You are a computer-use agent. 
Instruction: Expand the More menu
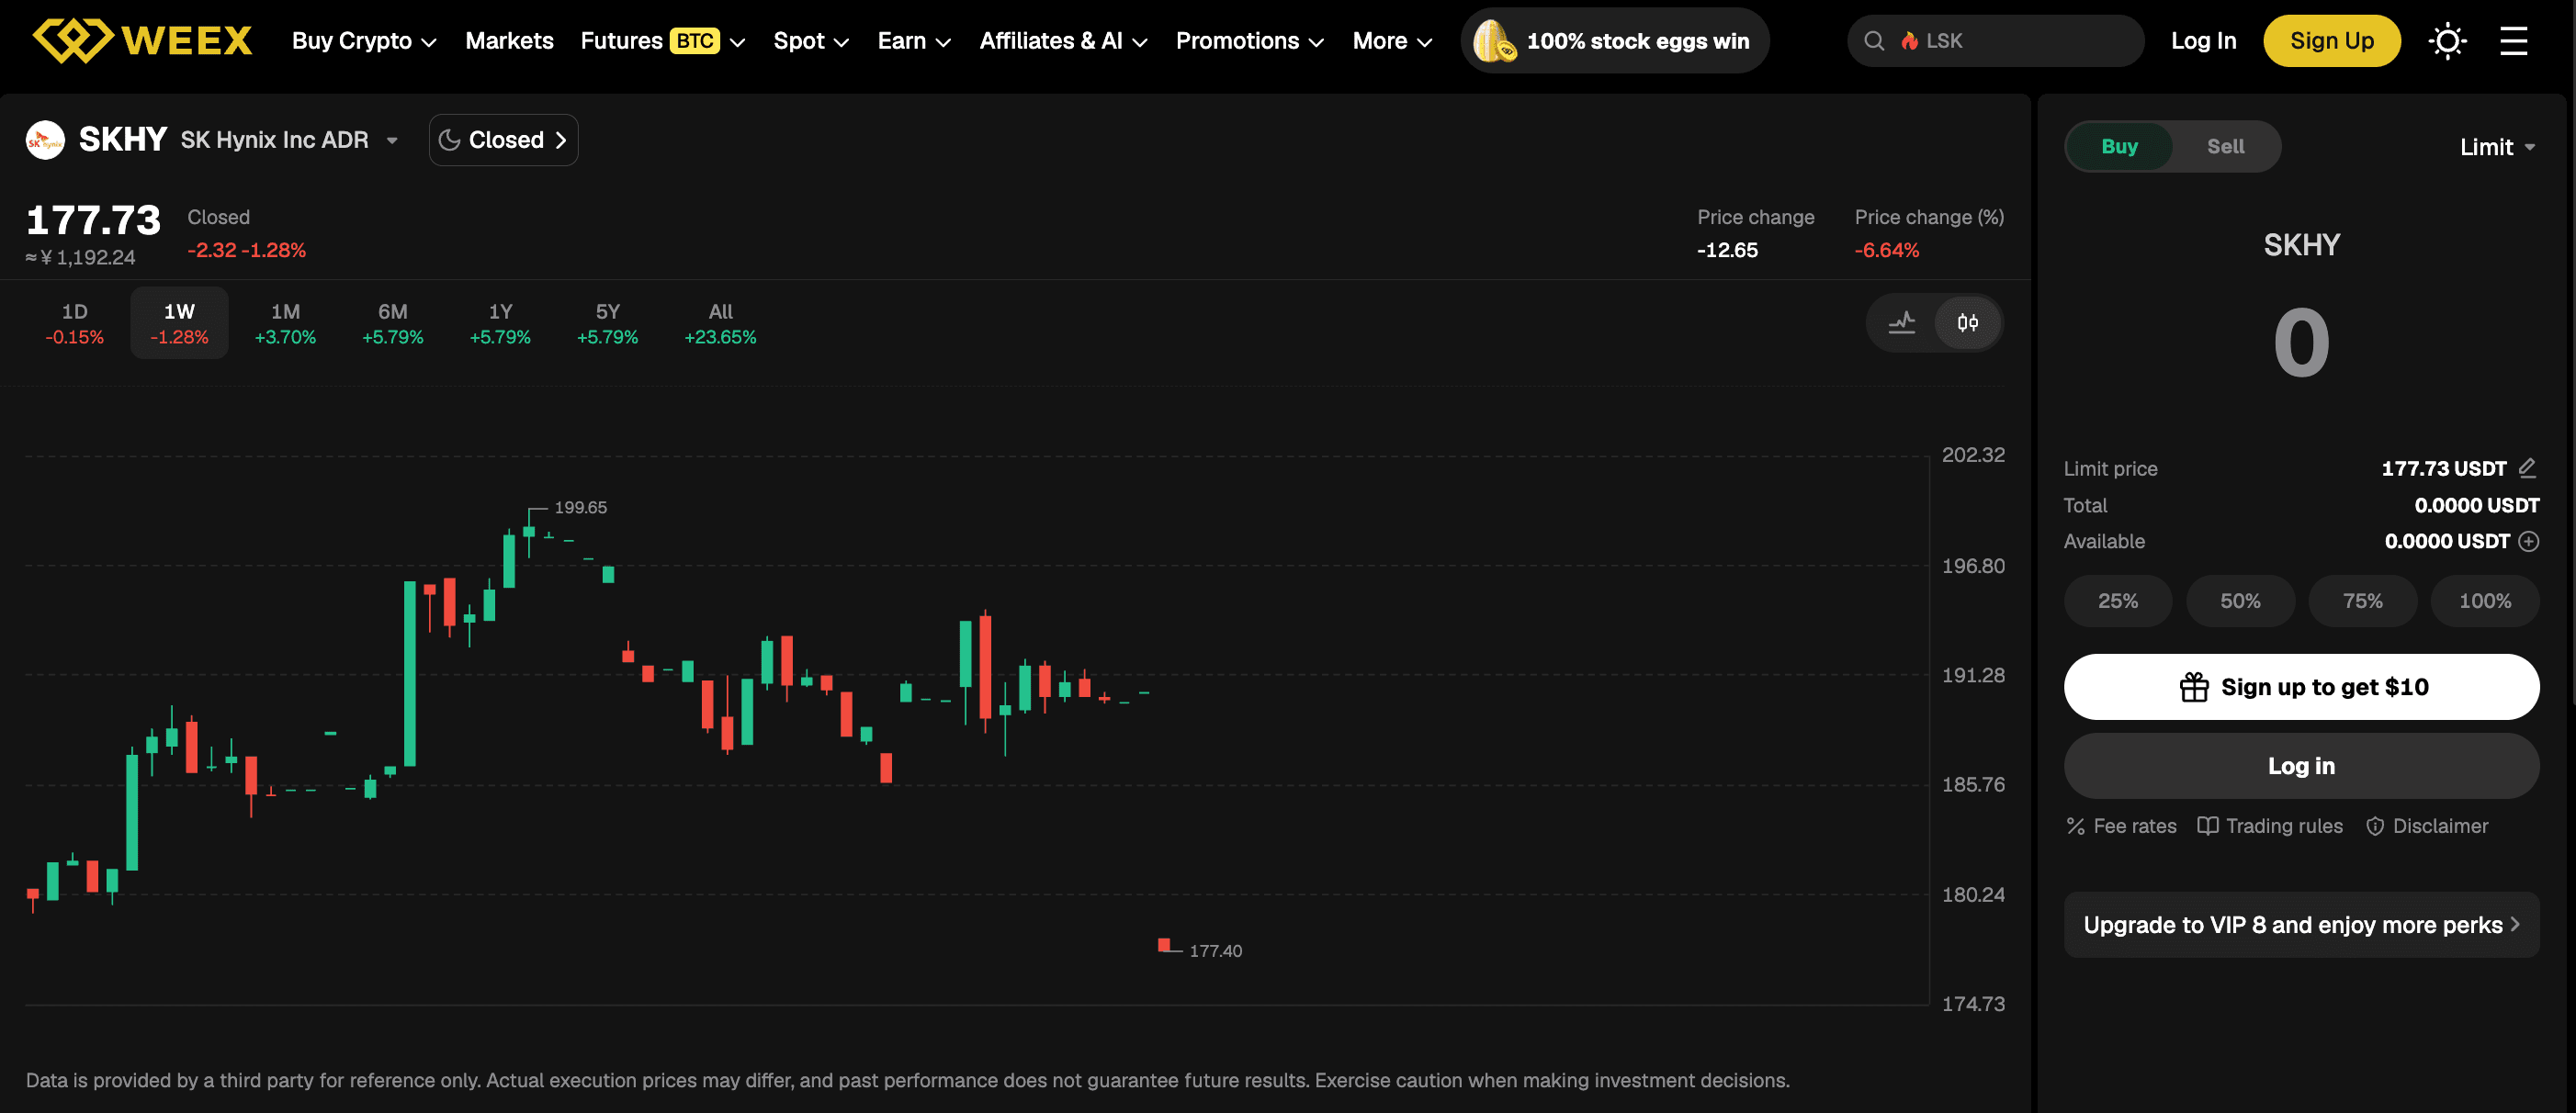click(x=1393, y=41)
